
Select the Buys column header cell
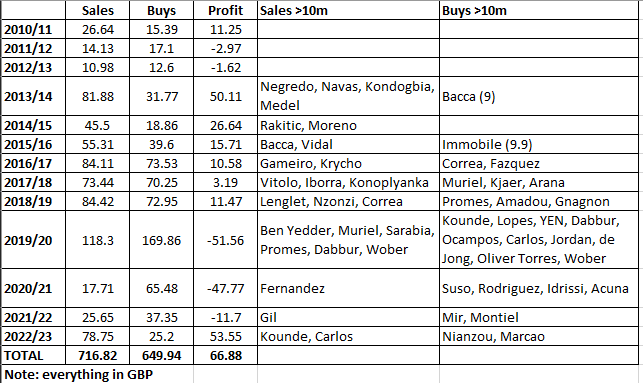(x=161, y=11)
